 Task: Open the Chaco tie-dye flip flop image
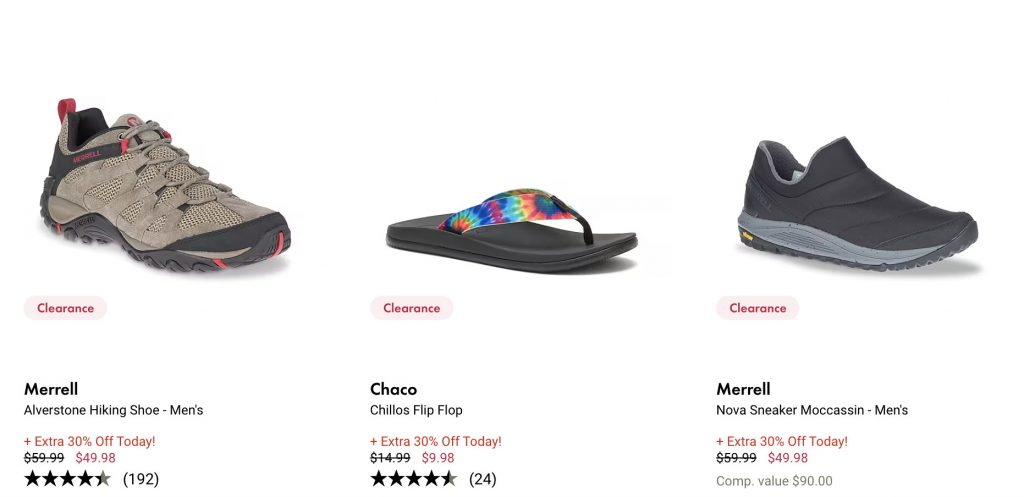pos(511,230)
